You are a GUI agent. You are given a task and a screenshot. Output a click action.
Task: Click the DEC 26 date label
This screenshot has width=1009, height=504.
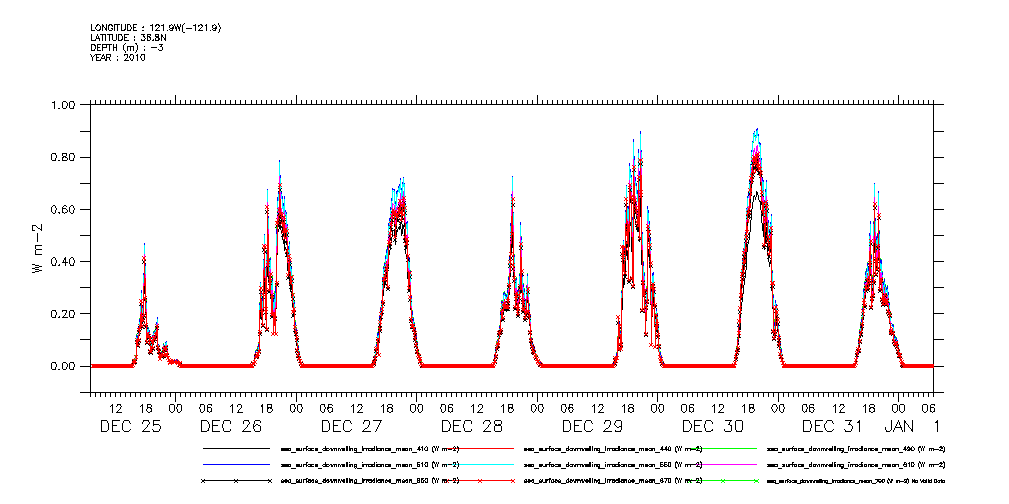(230, 426)
